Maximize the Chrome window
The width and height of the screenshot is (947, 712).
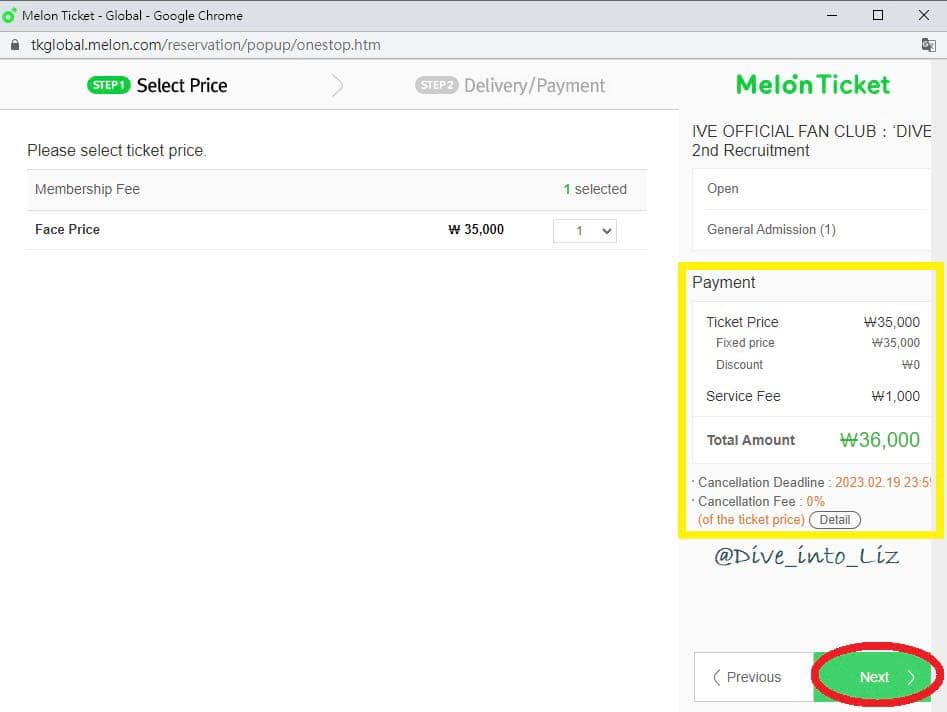point(878,15)
